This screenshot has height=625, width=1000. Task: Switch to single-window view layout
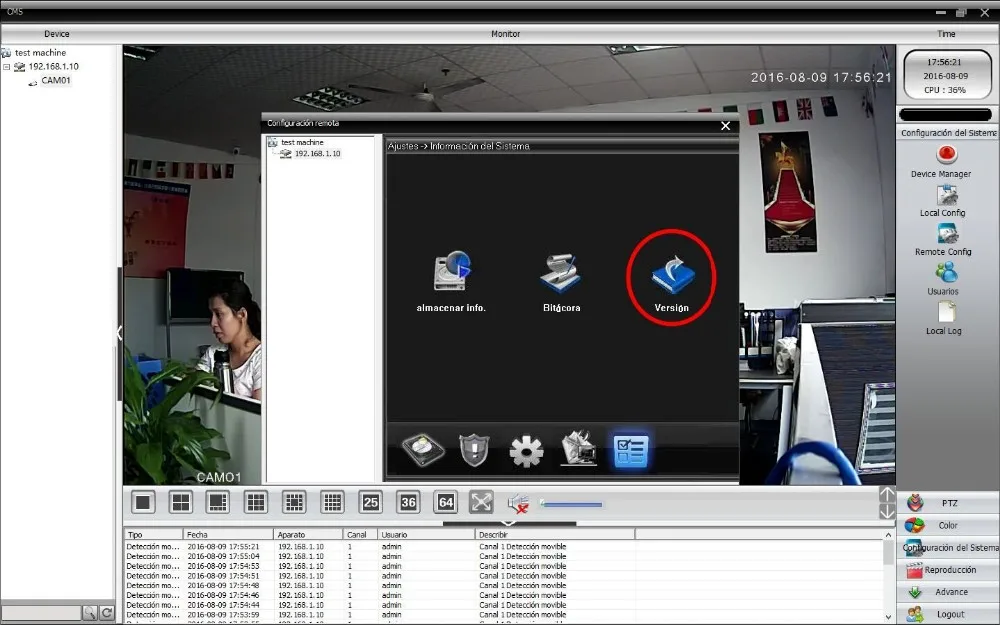tap(143, 503)
